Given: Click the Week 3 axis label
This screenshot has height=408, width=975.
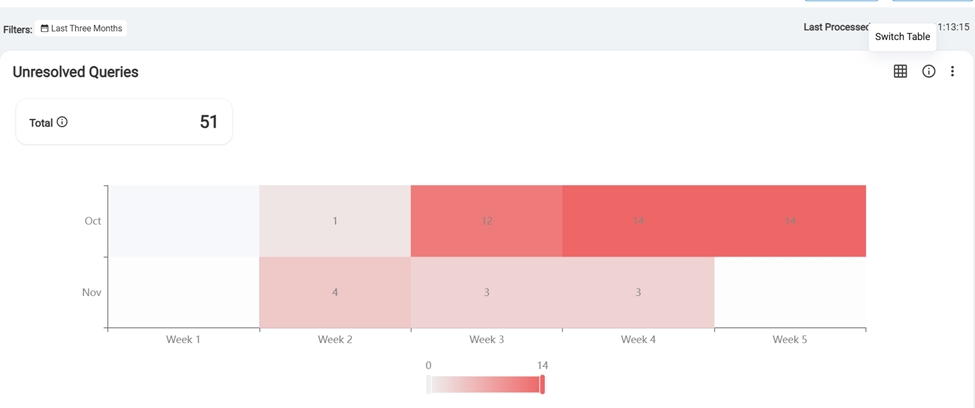Looking at the screenshot, I should pos(487,340).
